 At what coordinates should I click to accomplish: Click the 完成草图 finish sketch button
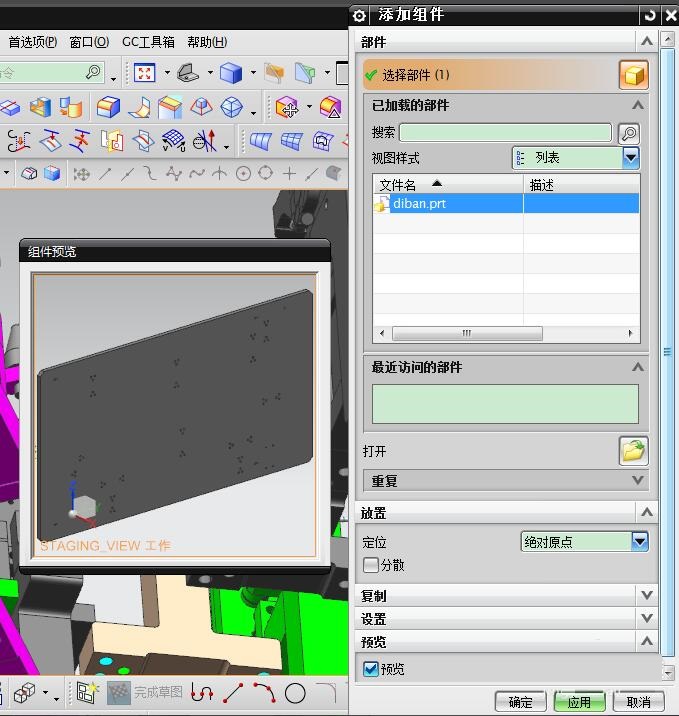click(x=145, y=693)
